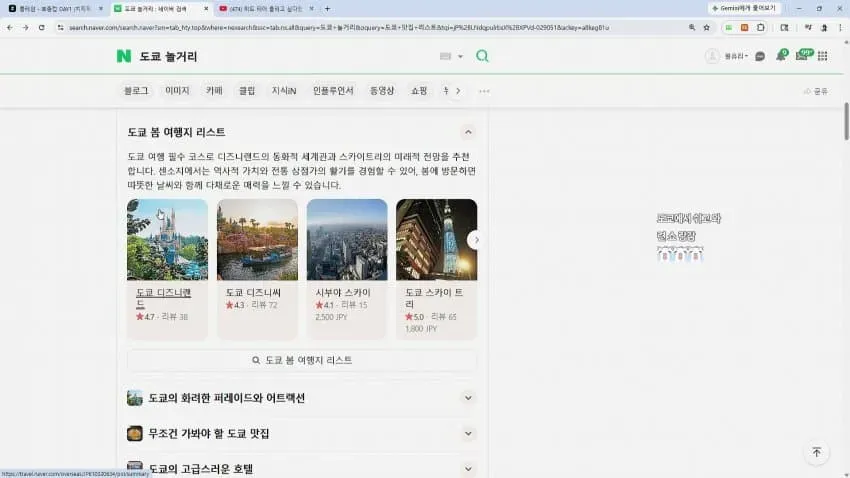Screen dimensions: 850x478
Task: Click the parade thumbnail beside 퍼레이드와 어트랙션
Action: click(134, 398)
